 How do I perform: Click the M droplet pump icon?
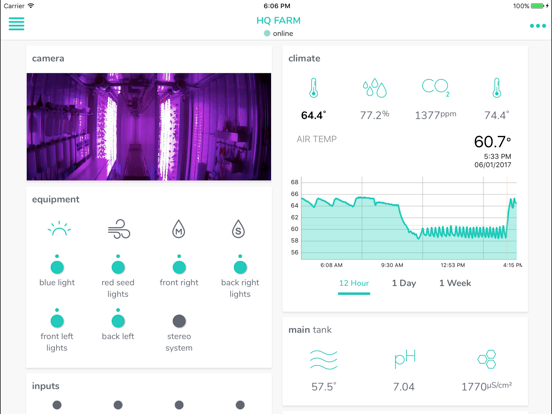click(x=178, y=229)
